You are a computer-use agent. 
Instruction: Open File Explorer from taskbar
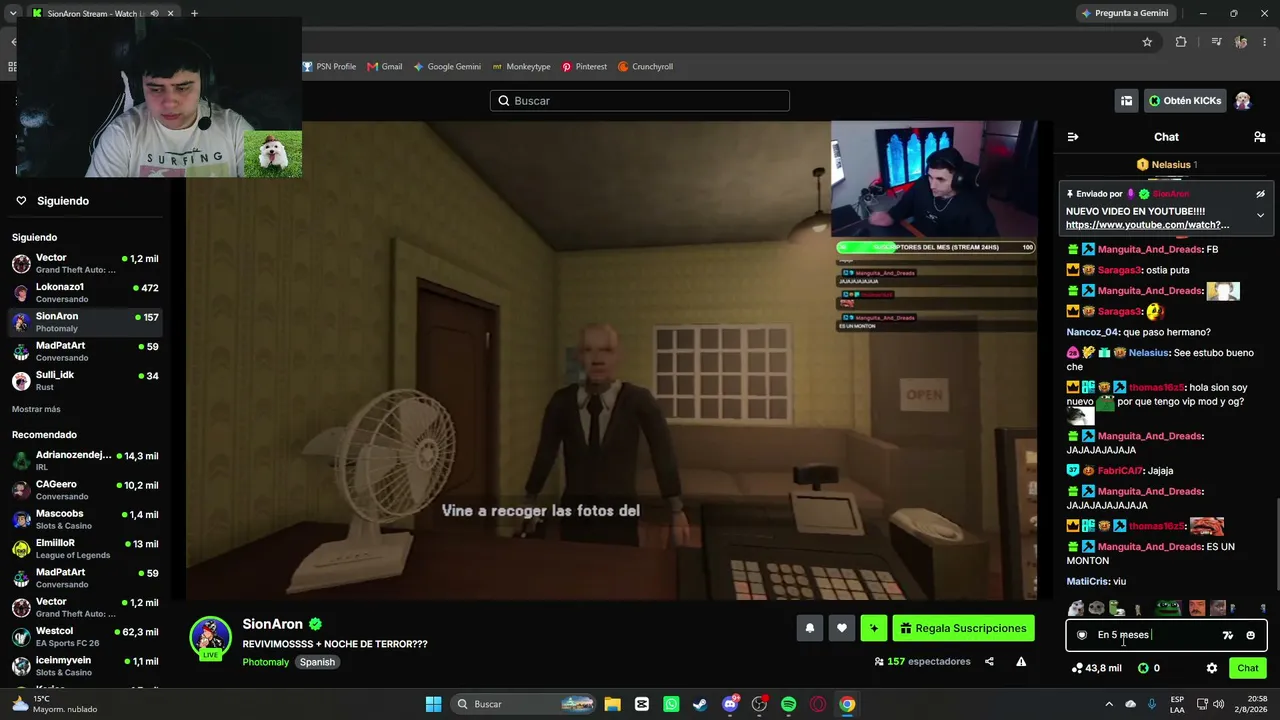[613, 704]
